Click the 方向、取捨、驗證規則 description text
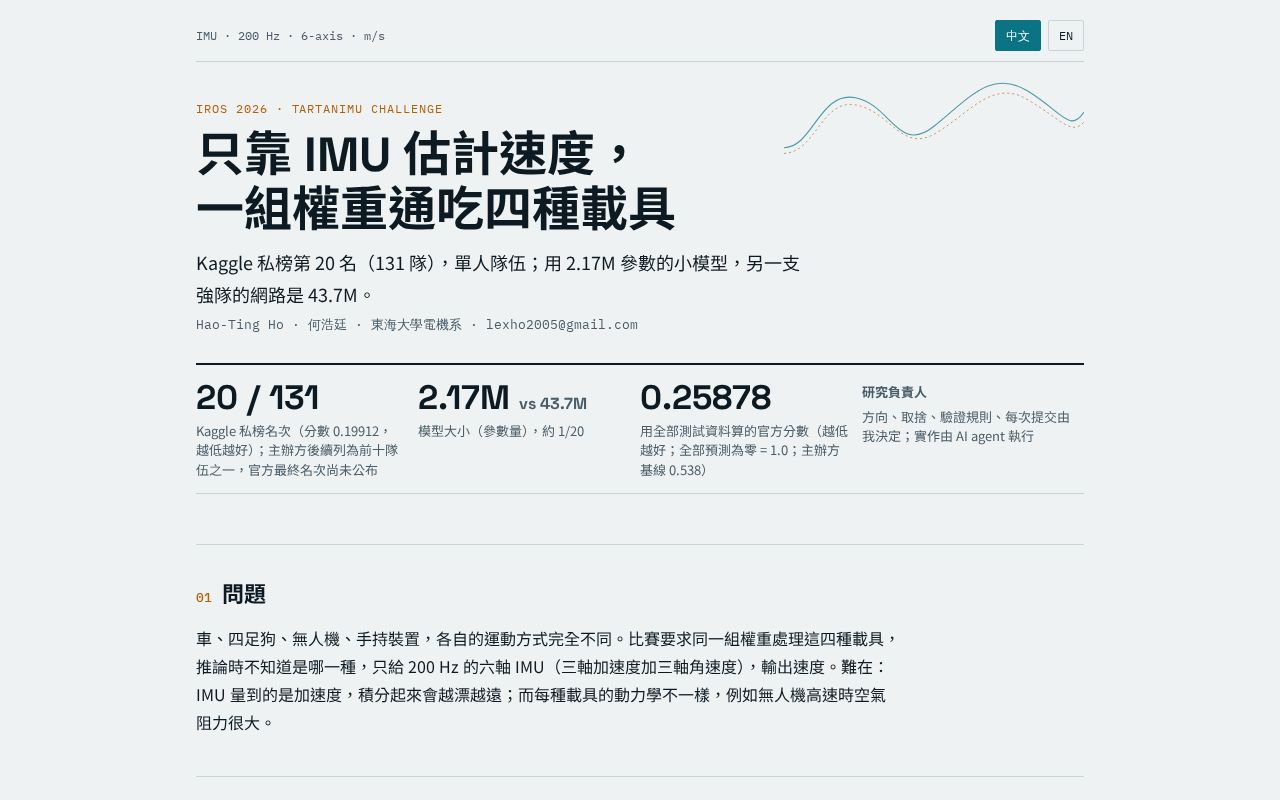This screenshot has height=800, width=1280. tap(966, 427)
